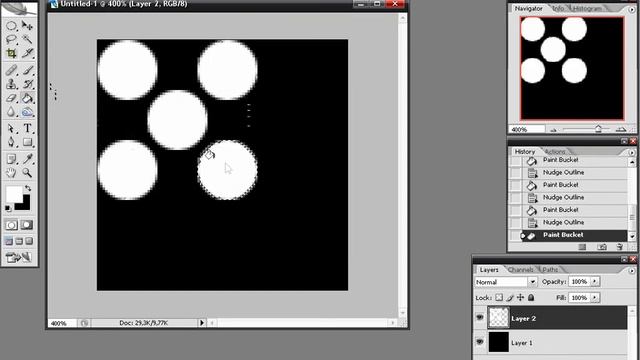Viewport: 640px width, 360px height.
Task: Reset to default foreground and background colors
Action: (8, 208)
